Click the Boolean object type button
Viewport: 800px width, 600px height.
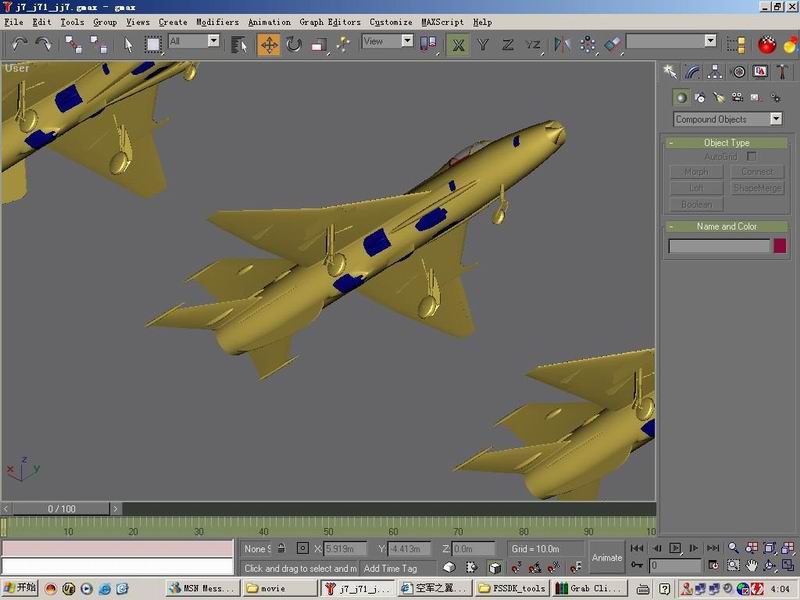(x=696, y=205)
